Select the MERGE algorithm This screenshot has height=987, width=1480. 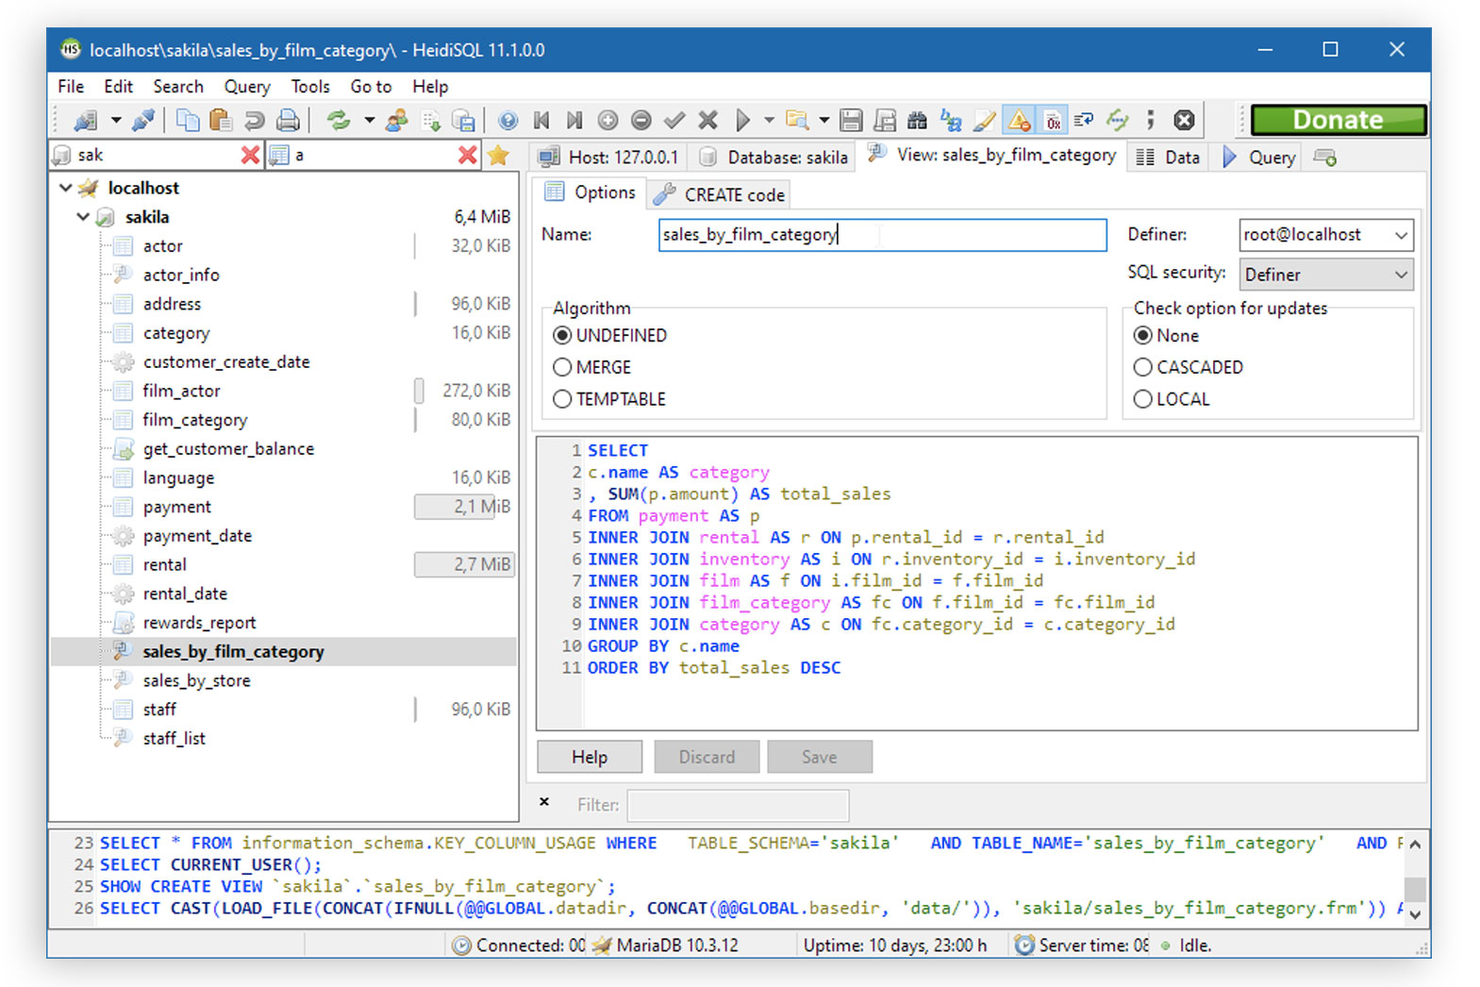[x=562, y=367]
